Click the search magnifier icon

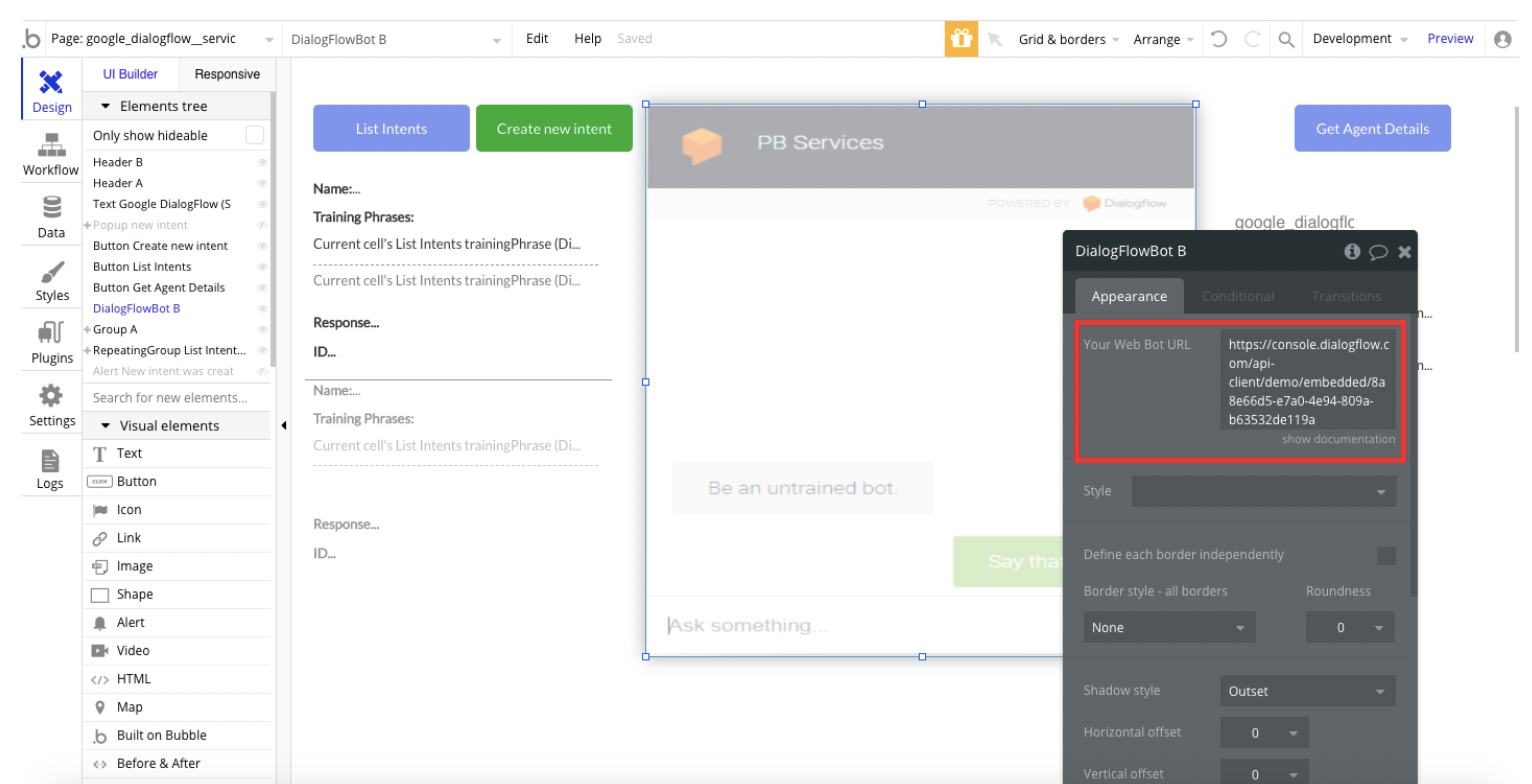pyautogui.click(x=1287, y=39)
